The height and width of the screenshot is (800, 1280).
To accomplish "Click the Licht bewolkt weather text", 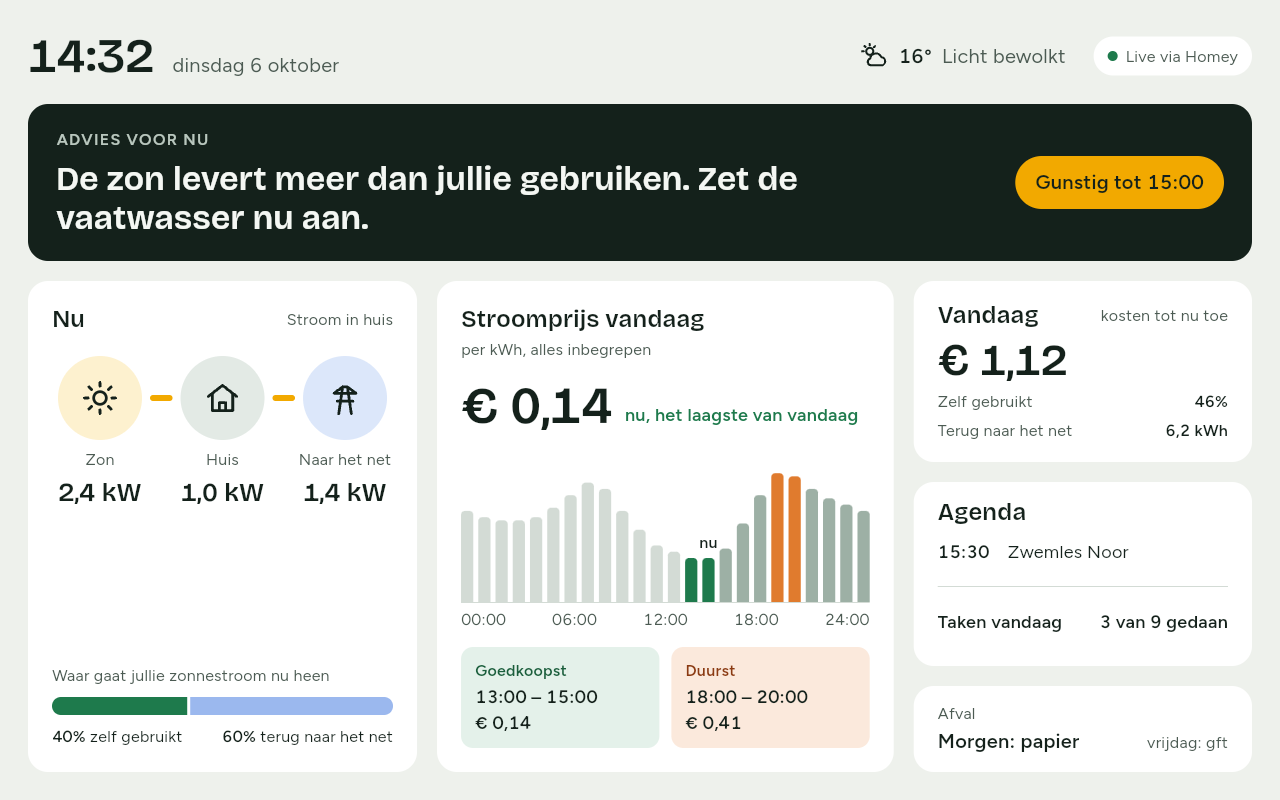I will click(1003, 56).
